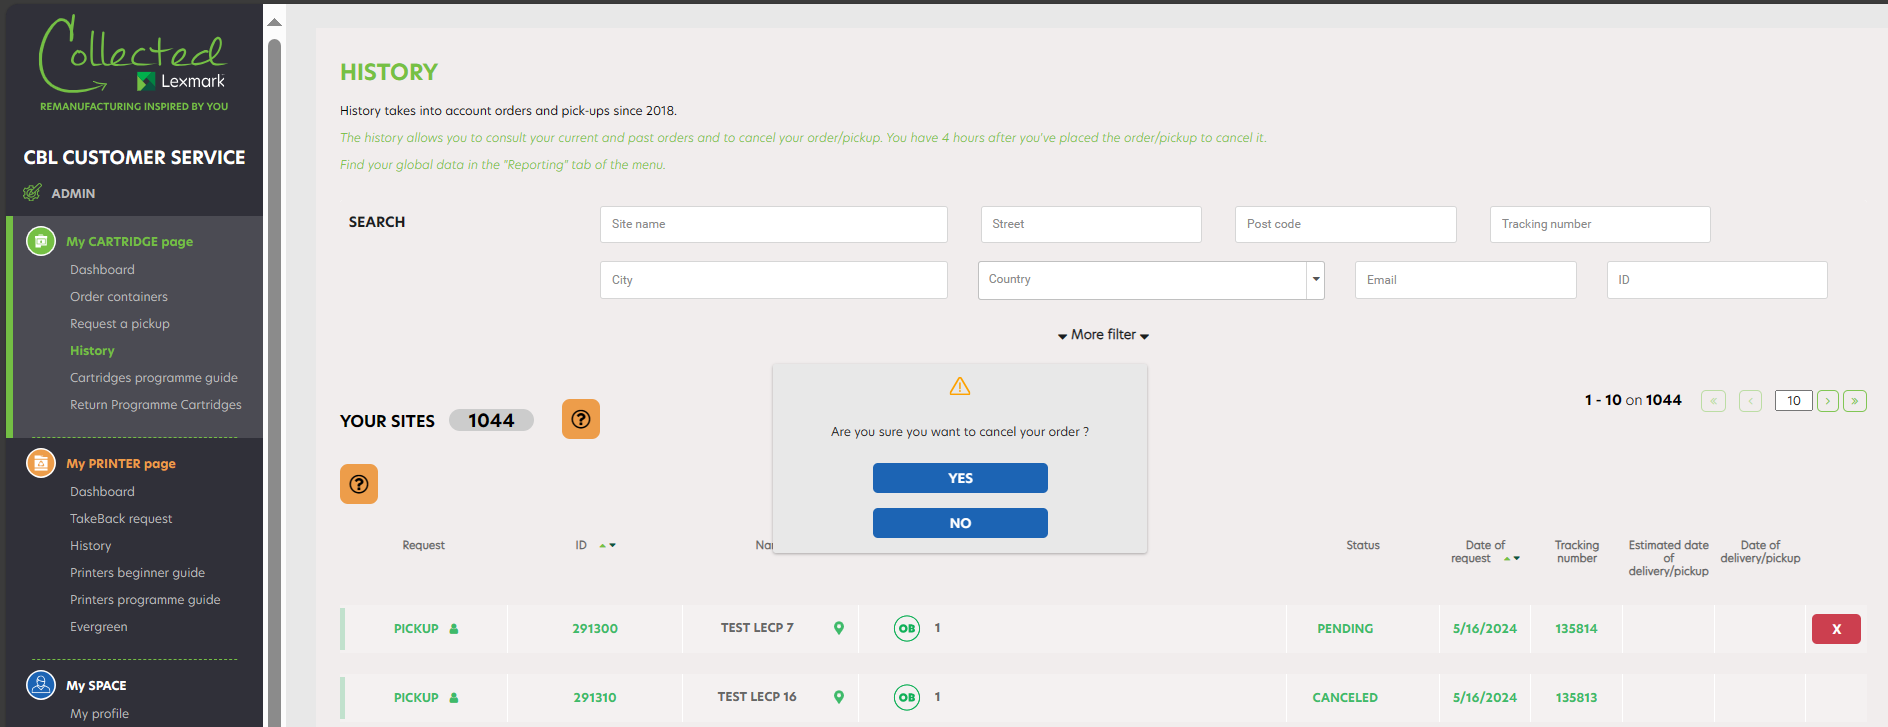Click the OB badge in order 291300 row
The image size is (1888, 727).
click(x=907, y=628)
